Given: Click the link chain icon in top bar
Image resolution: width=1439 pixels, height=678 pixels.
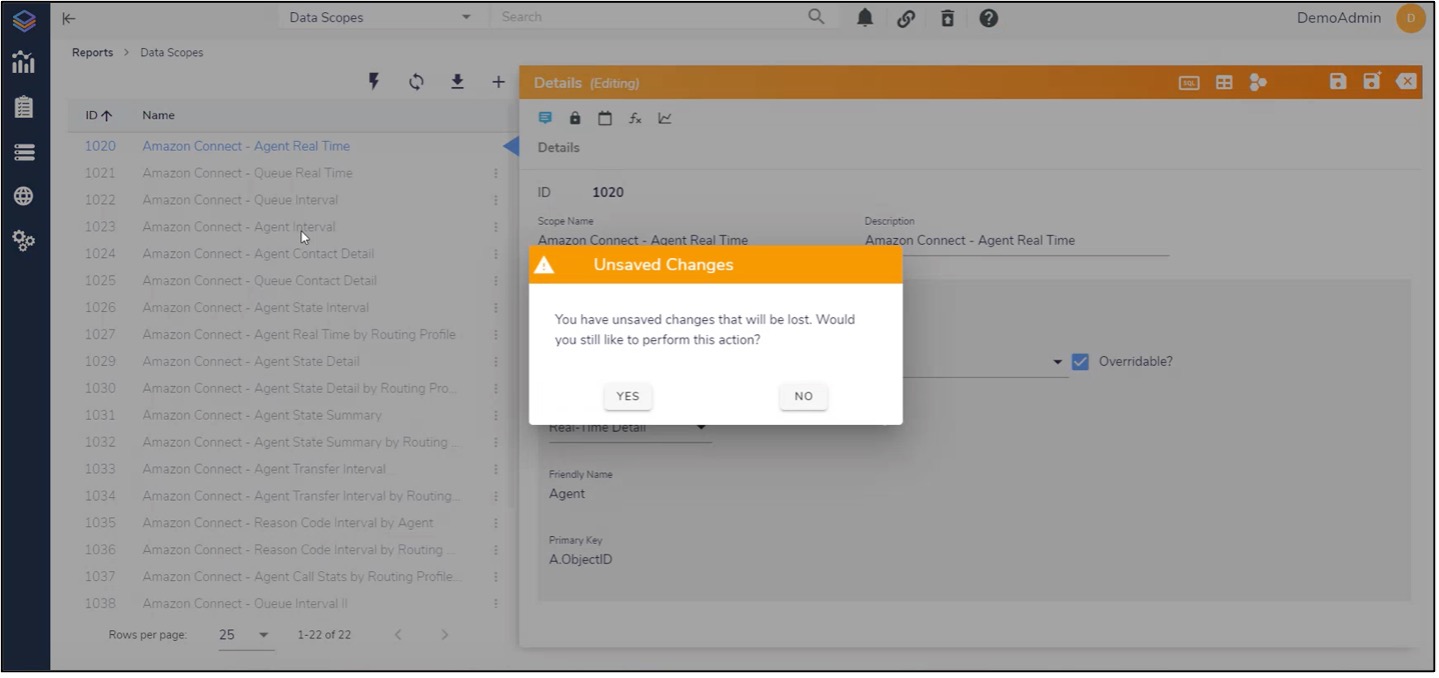Looking at the screenshot, I should [906, 18].
